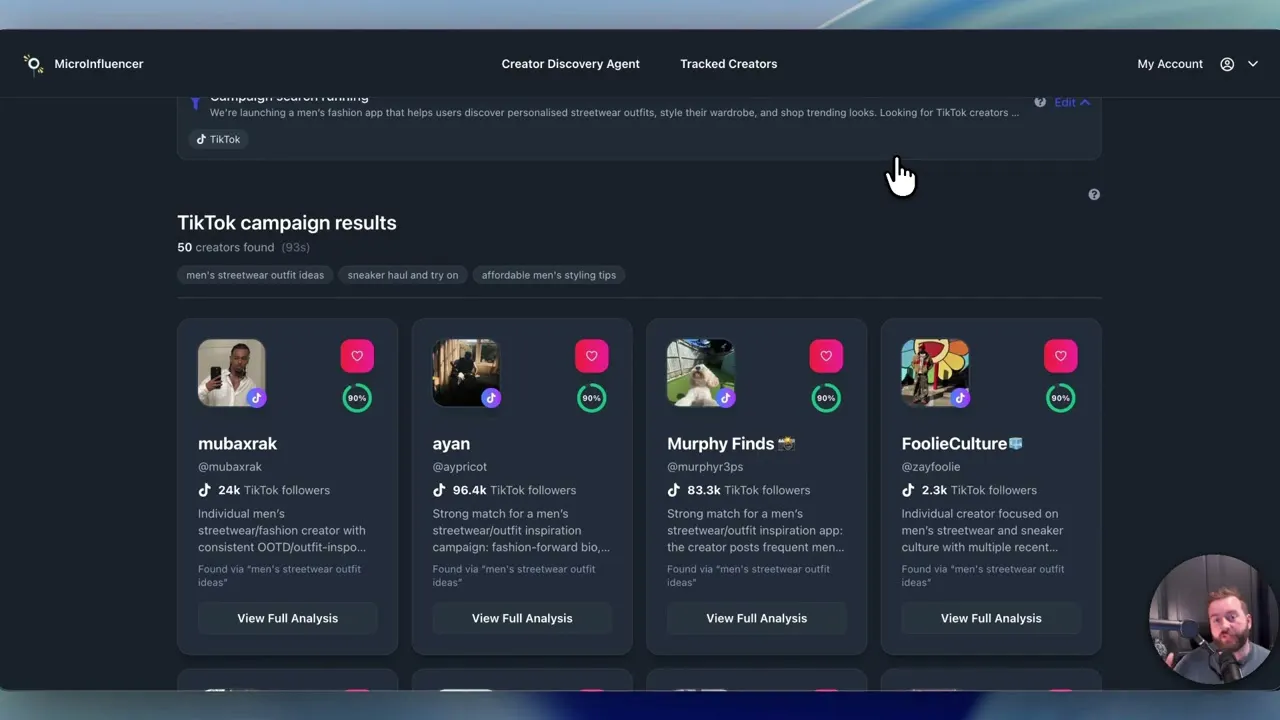Screen dimensions: 1280x720
Task: Open FoolieCulture's profile photo
Action: tap(934, 372)
